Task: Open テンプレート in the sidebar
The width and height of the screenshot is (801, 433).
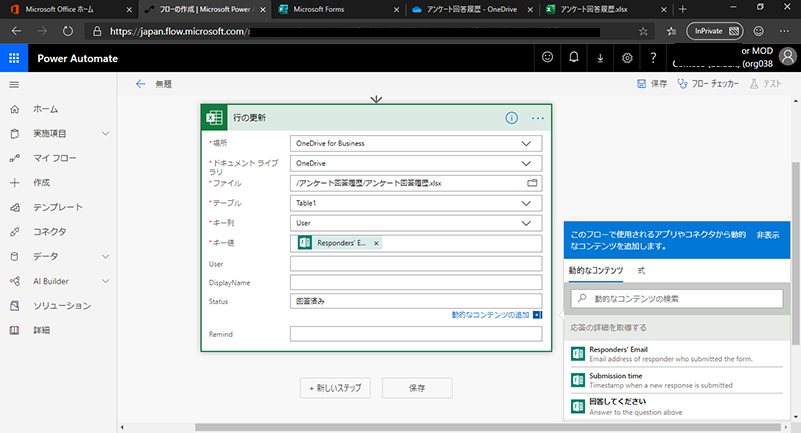Action: 58,207
